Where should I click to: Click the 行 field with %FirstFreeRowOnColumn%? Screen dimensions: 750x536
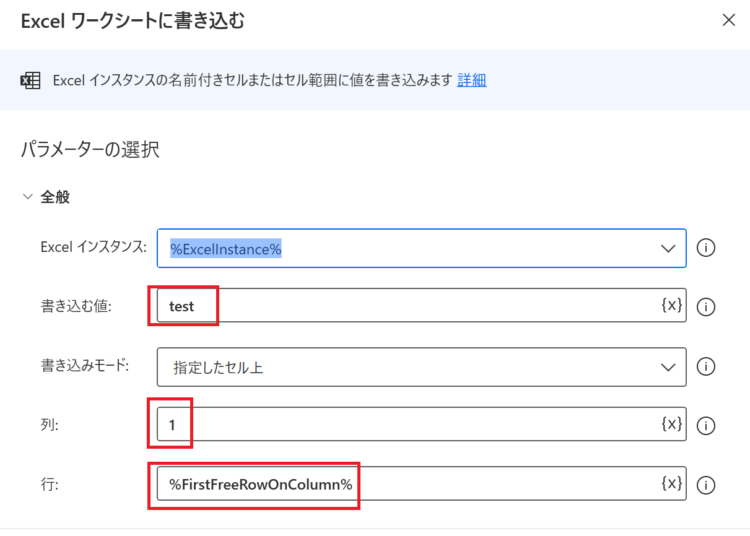pyautogui.click(x=421, y=484)
